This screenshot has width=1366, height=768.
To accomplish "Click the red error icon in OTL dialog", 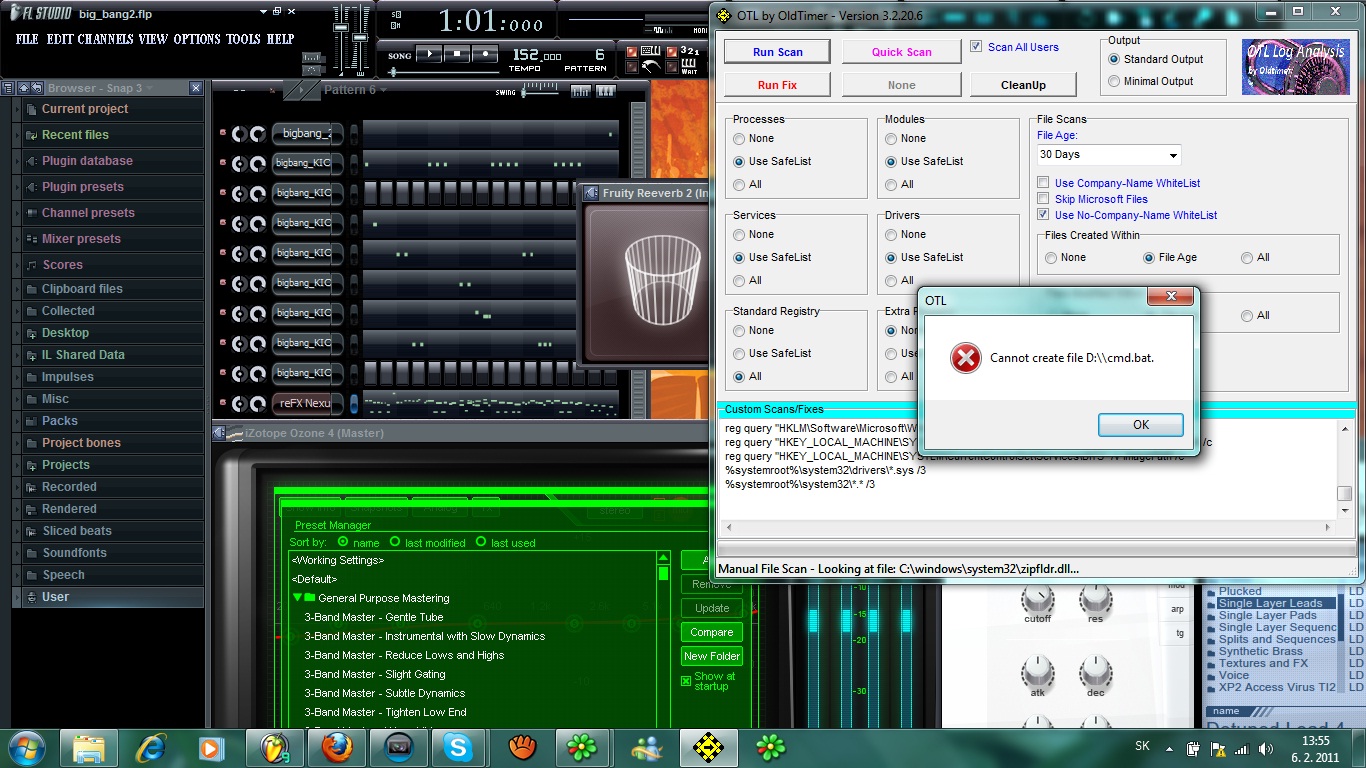I will point(965,358).
